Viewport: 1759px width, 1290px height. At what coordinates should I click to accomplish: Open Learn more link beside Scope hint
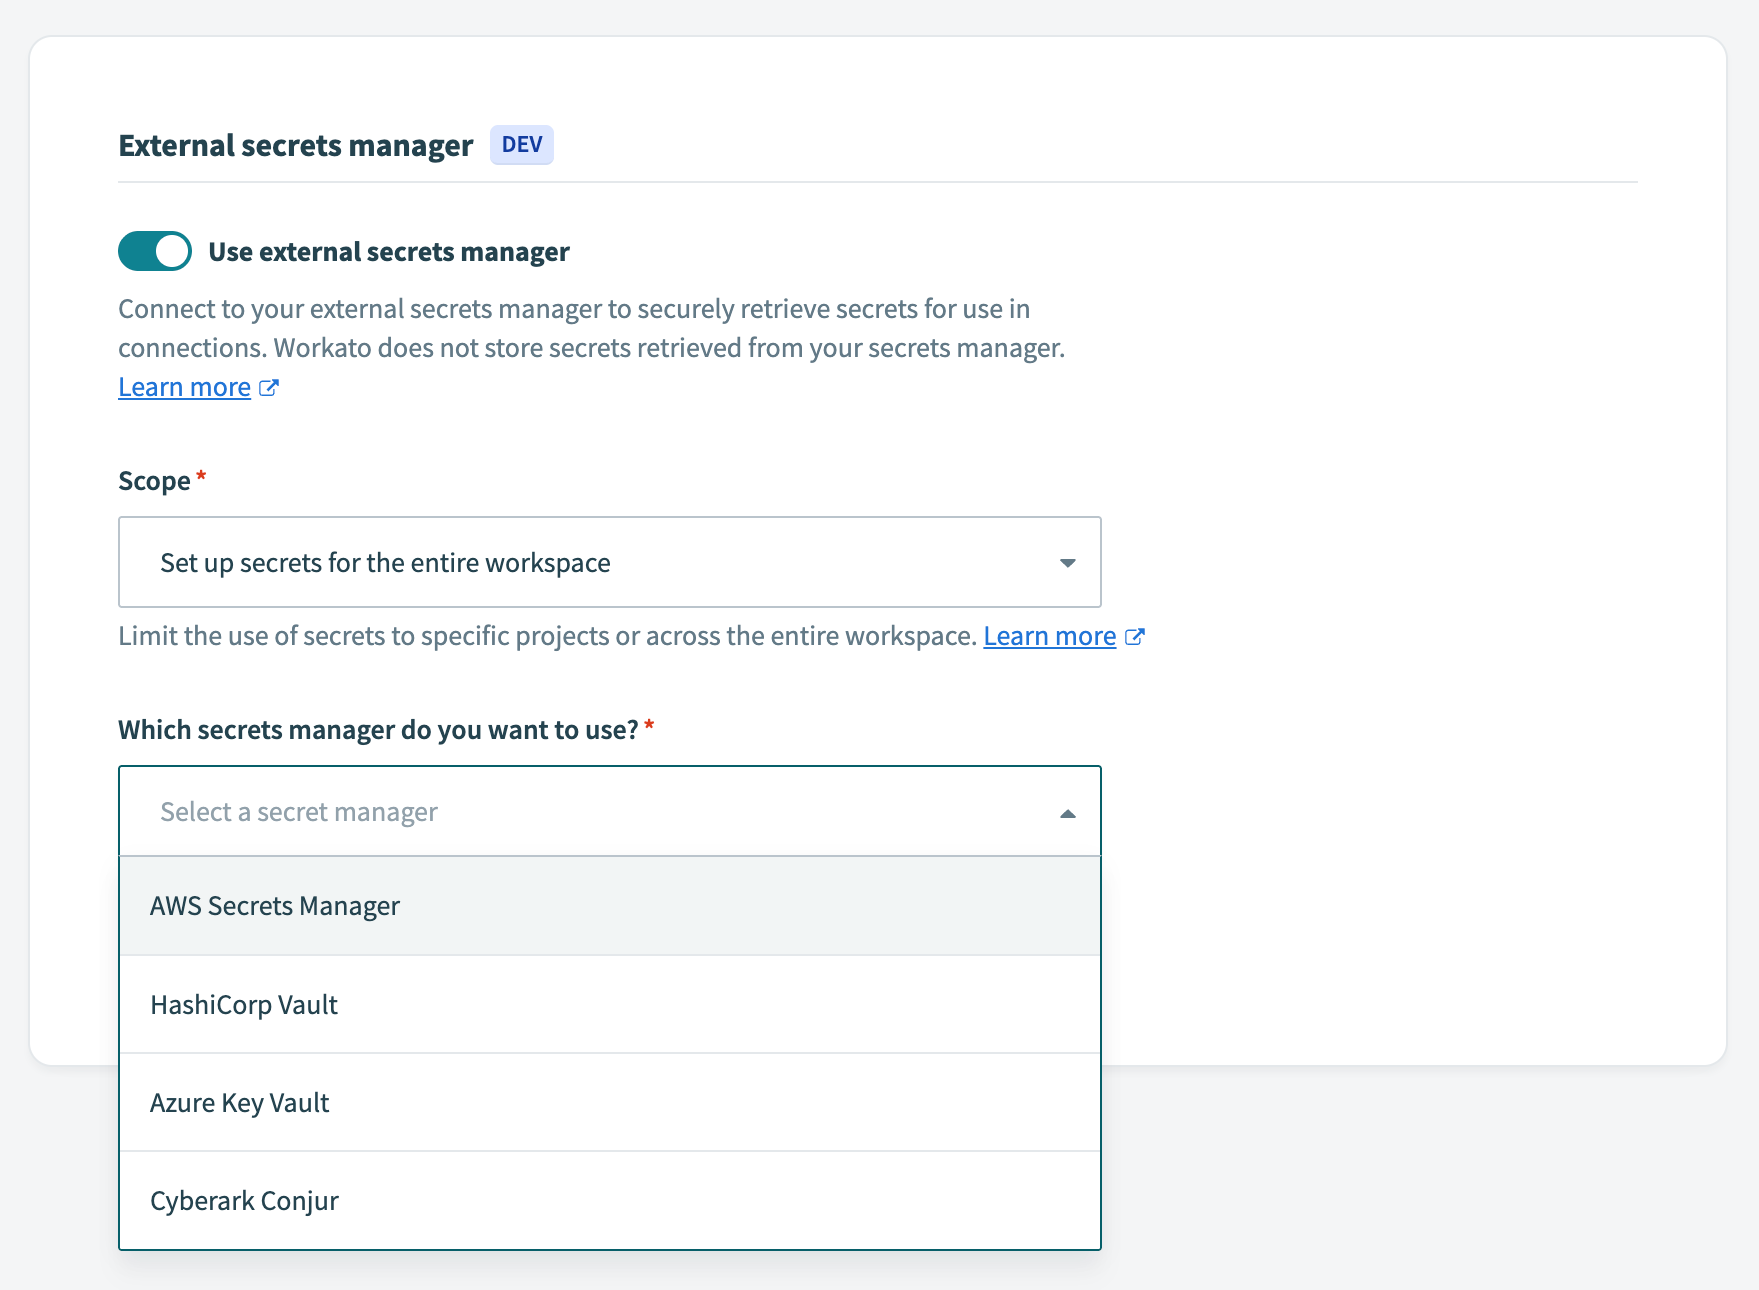click(1049, 636)
